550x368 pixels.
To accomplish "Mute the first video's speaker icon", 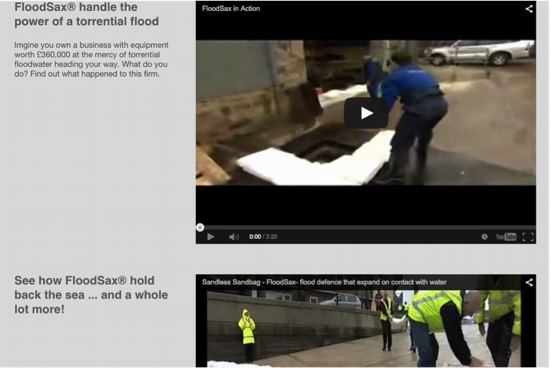I will [x=234, y=237].
